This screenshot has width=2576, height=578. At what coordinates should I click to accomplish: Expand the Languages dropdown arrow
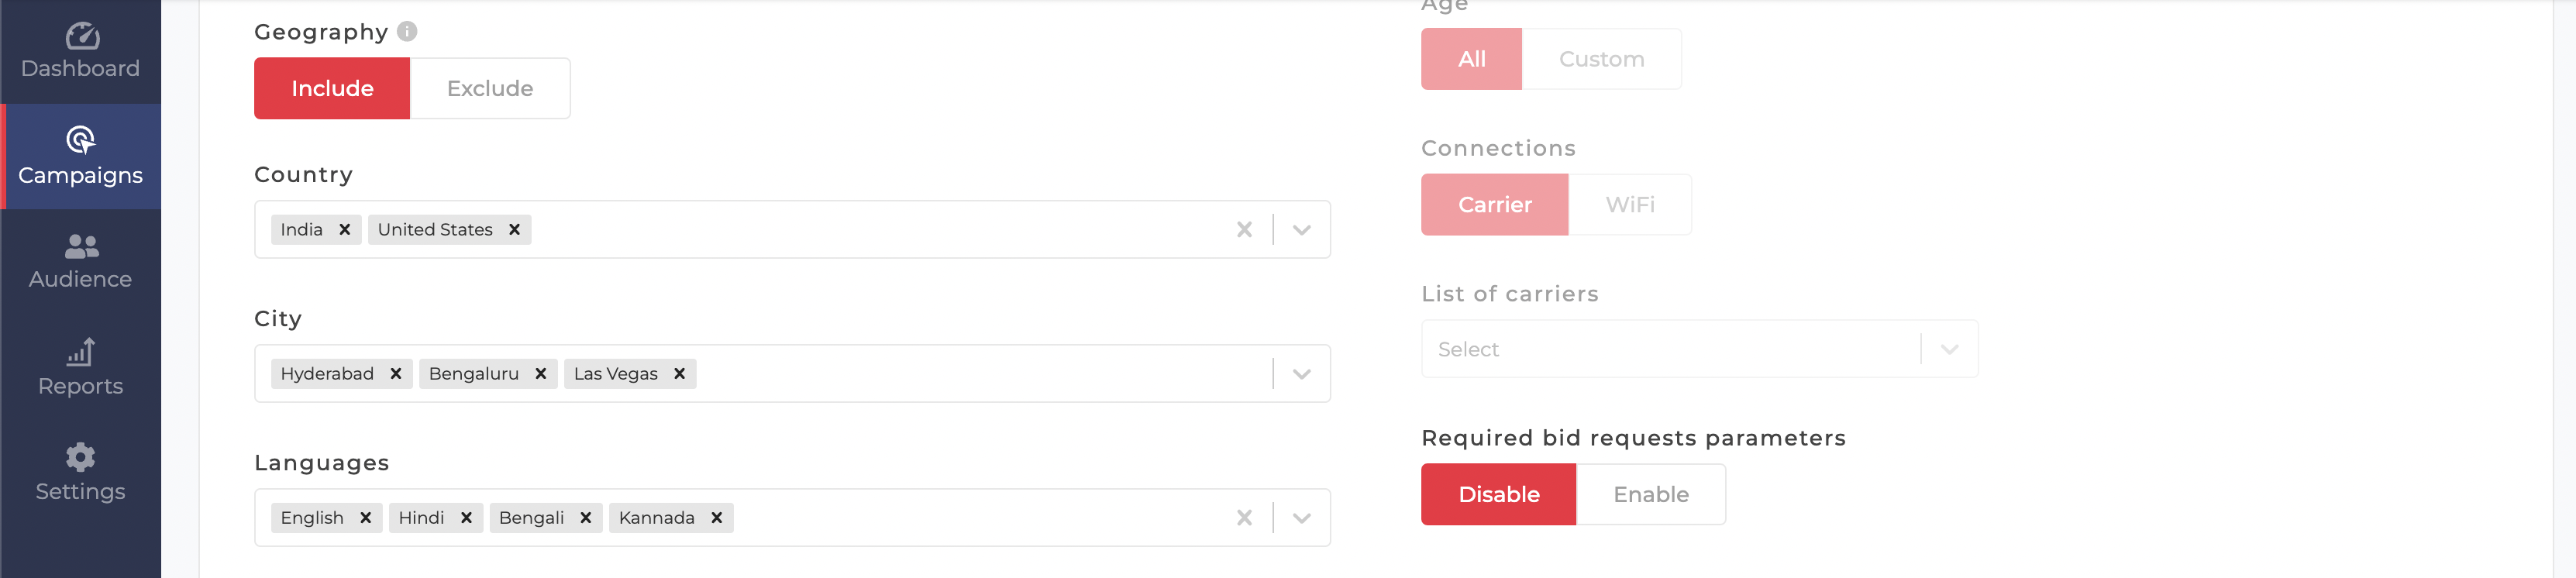(x=1301, y=518)
